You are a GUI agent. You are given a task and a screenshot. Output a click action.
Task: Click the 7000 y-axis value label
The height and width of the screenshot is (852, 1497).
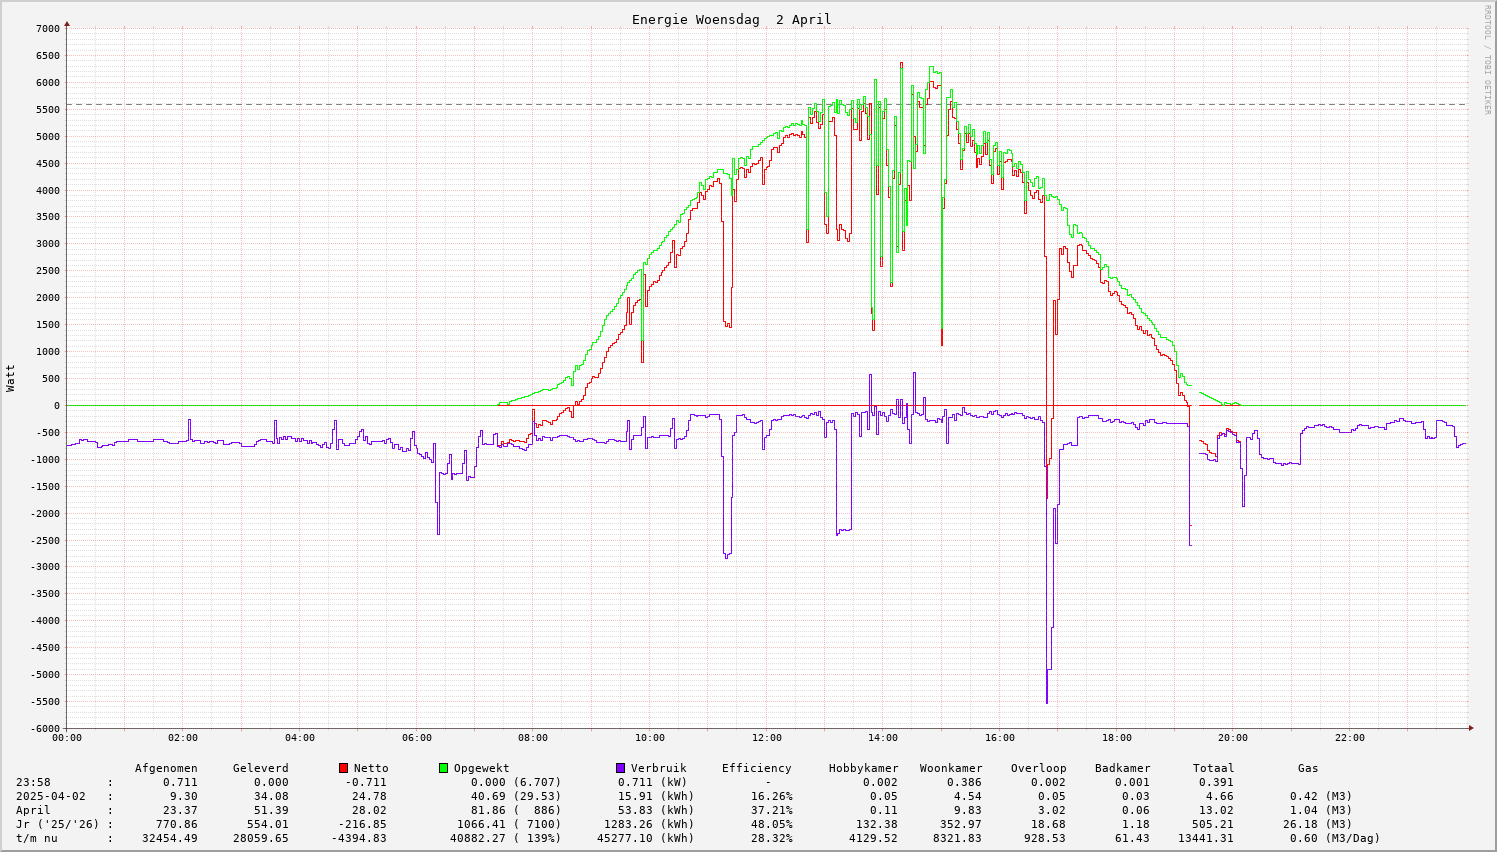(47, 28)
